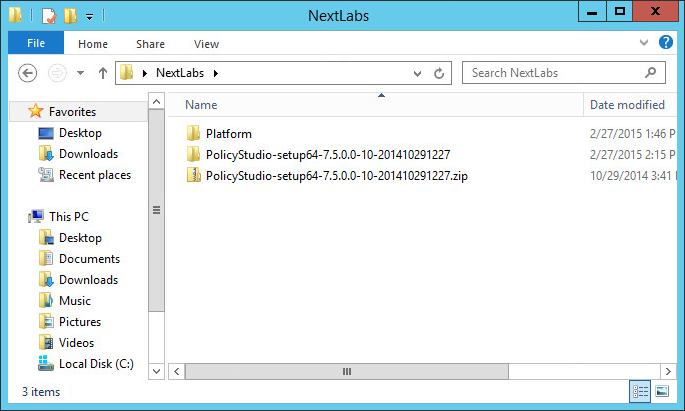685x411 pixels.
Task: Click the horizontal scrollbar thumb
Action: [347, 372]
